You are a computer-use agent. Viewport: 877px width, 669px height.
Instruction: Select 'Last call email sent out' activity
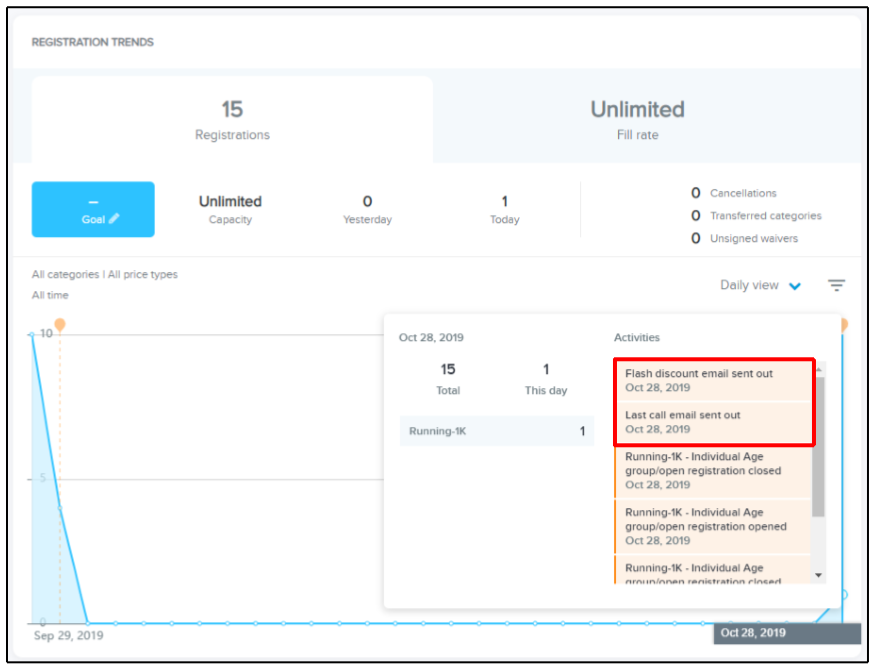point(713,422)
